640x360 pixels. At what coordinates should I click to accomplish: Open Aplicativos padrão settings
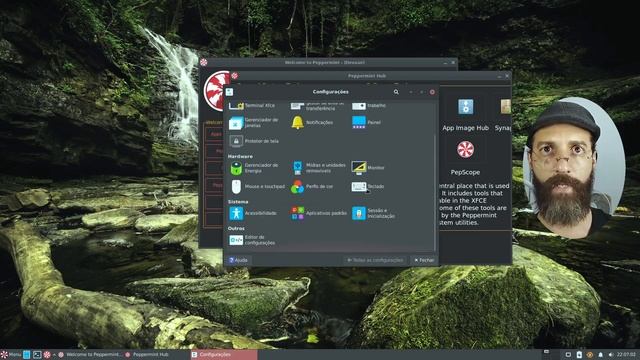(319, 213)
